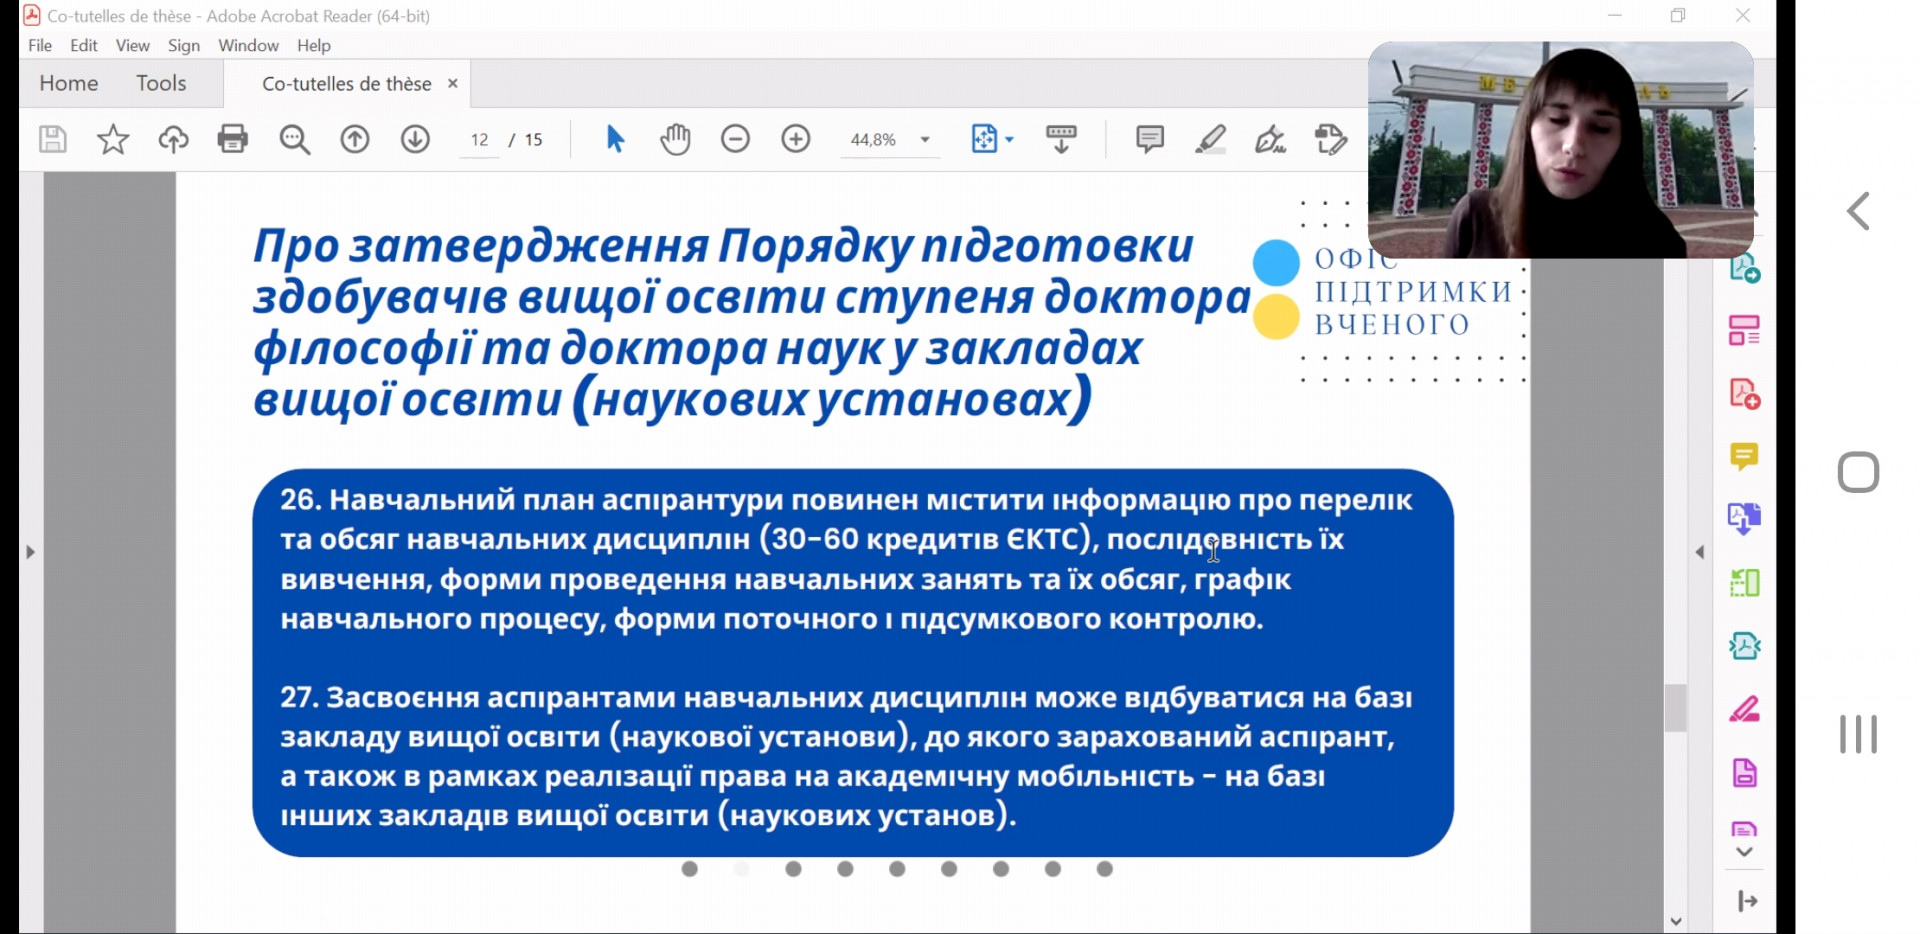Click the page number input field
This screenshot has height=934, width=1920.
(x=480, y=140)
